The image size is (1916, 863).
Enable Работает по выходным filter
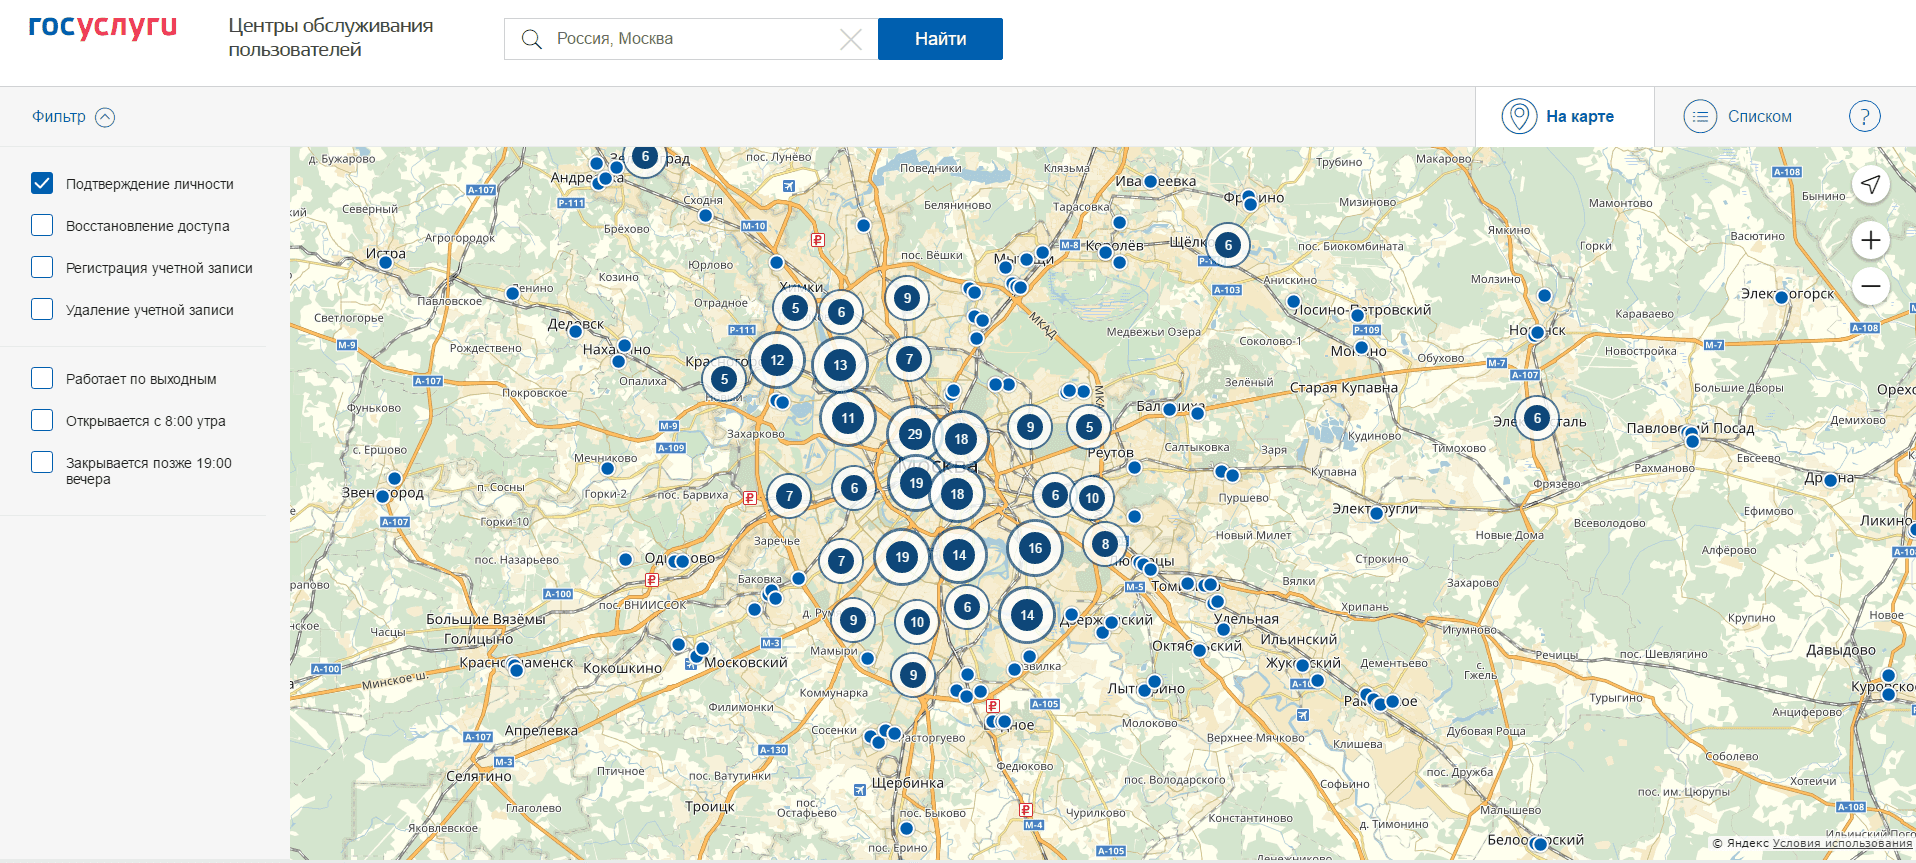pos(42,378)
